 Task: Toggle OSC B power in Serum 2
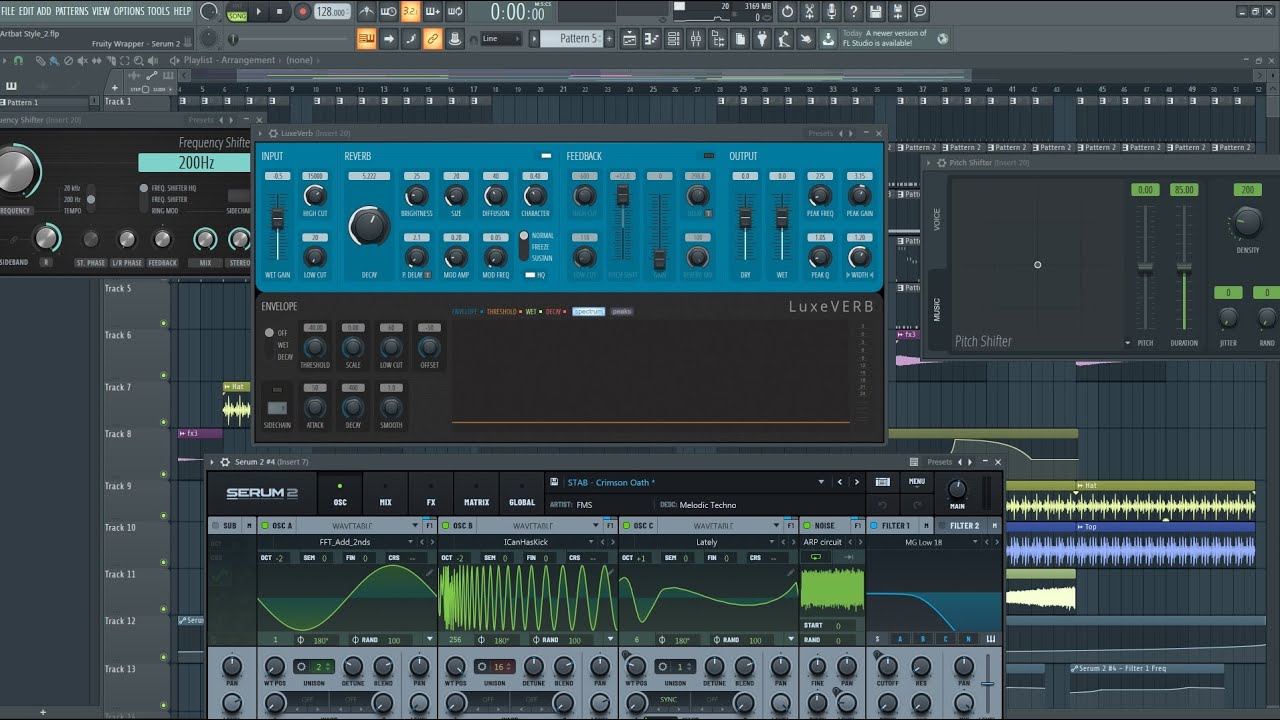pos(446,525)
